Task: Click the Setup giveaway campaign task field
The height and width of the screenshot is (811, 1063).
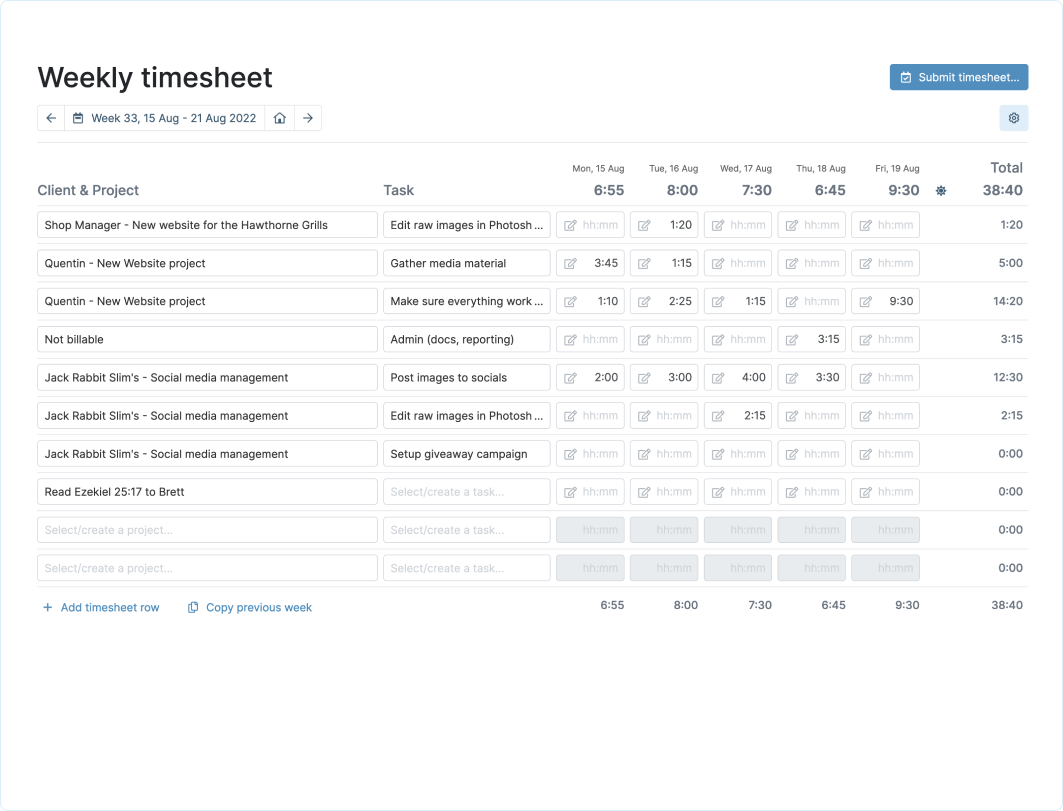Action: coord(466,453)
